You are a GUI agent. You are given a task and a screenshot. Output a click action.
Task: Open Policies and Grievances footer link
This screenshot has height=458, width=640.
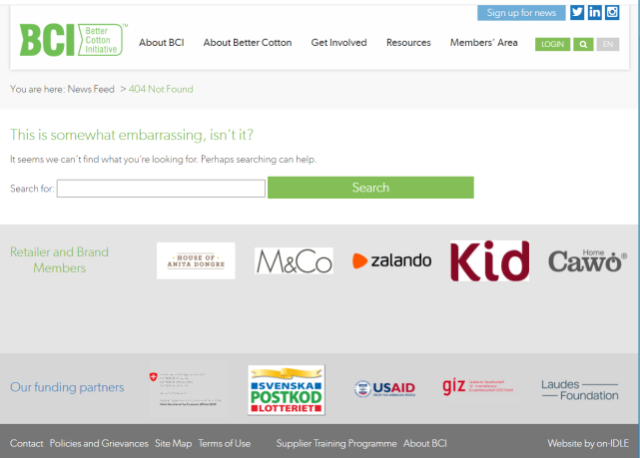(x=99, y=443)
